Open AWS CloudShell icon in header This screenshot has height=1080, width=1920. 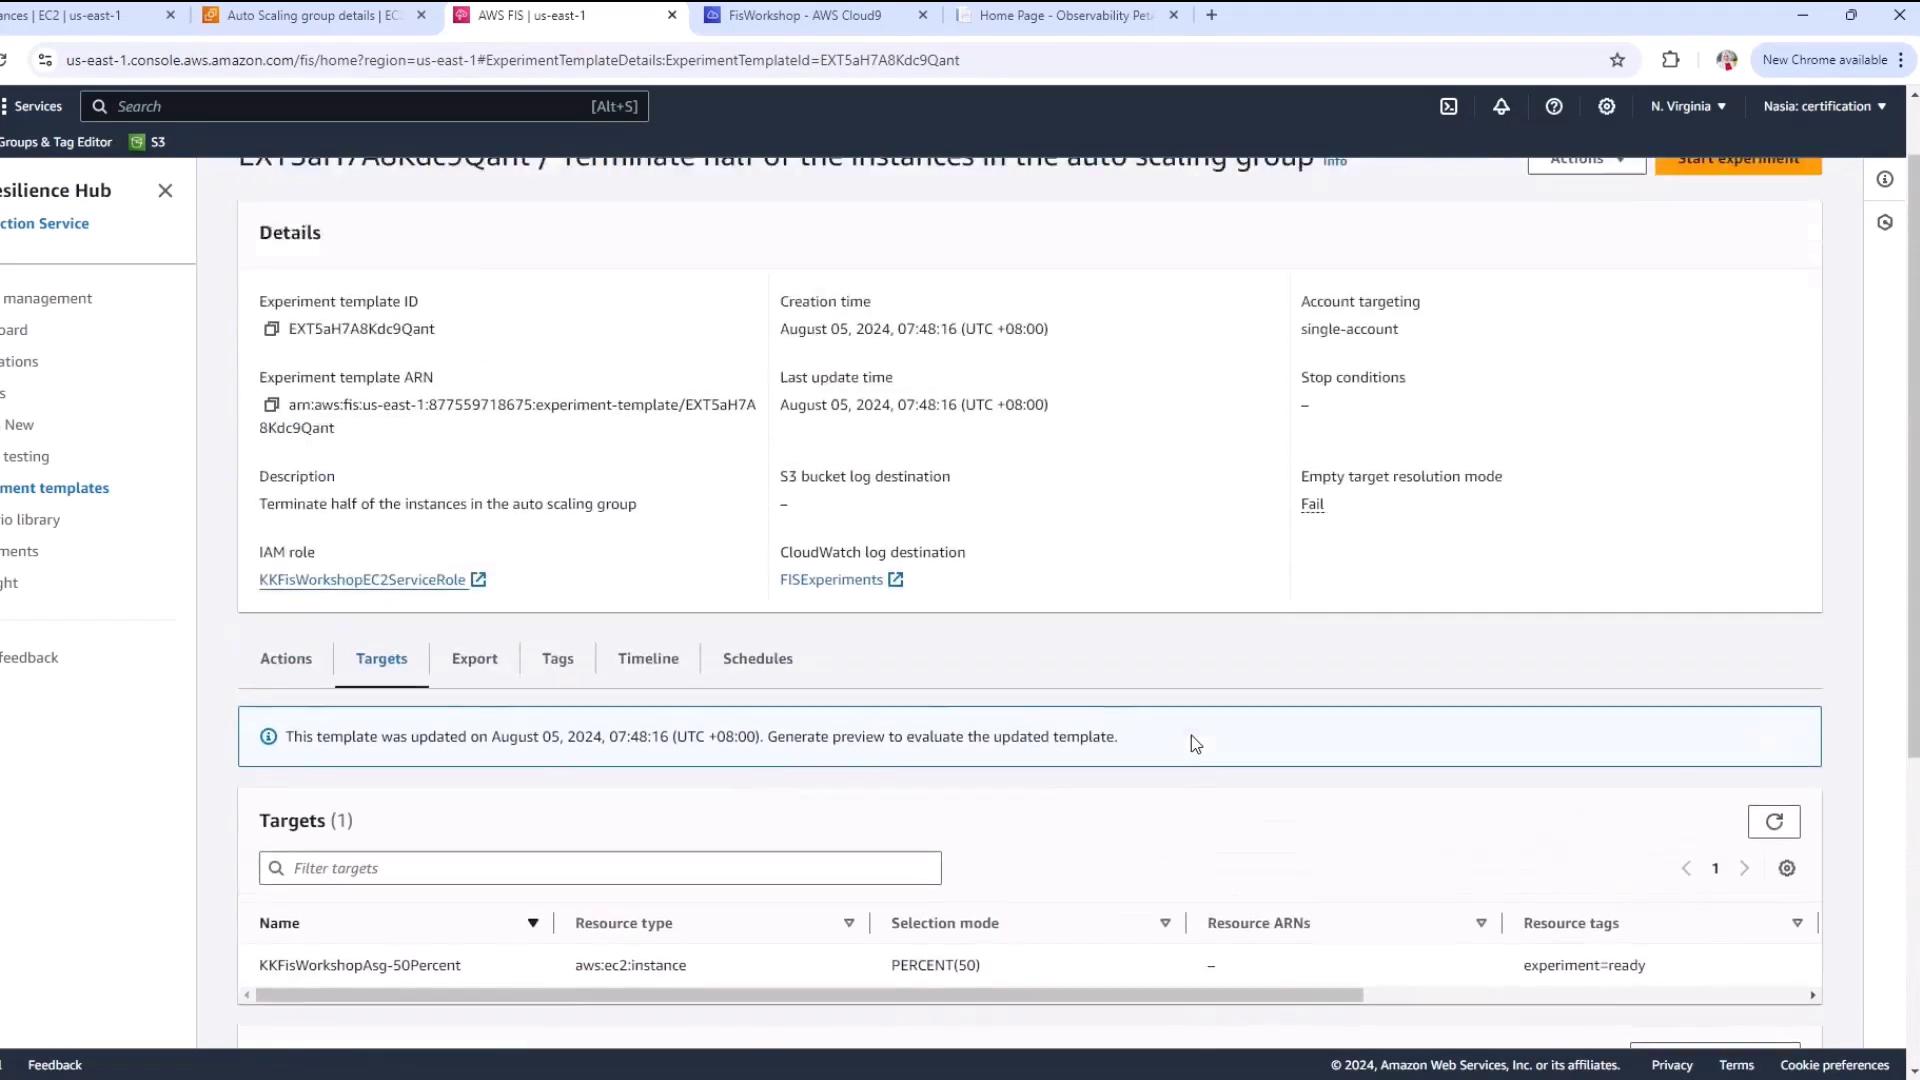1448,106
